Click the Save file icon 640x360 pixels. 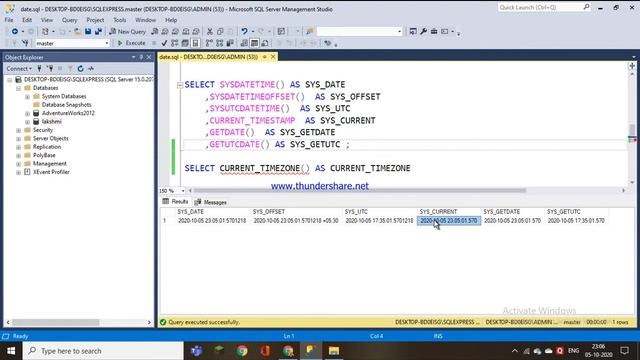pos(88,31)
